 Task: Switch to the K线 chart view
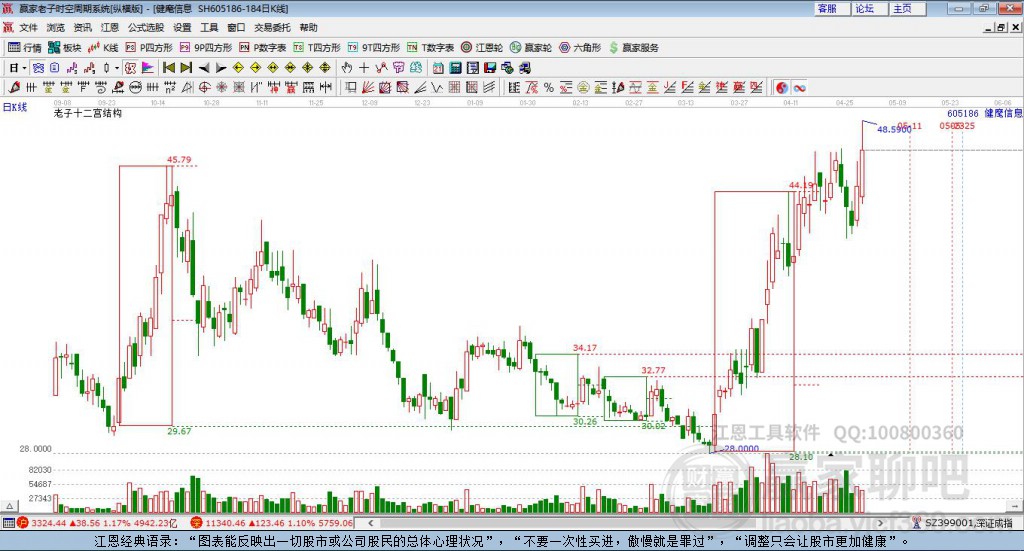[103, 48]
